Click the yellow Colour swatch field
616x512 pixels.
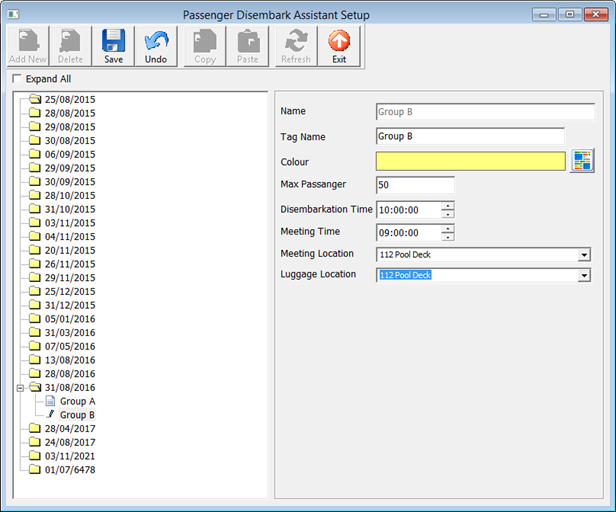pos(471,161)
